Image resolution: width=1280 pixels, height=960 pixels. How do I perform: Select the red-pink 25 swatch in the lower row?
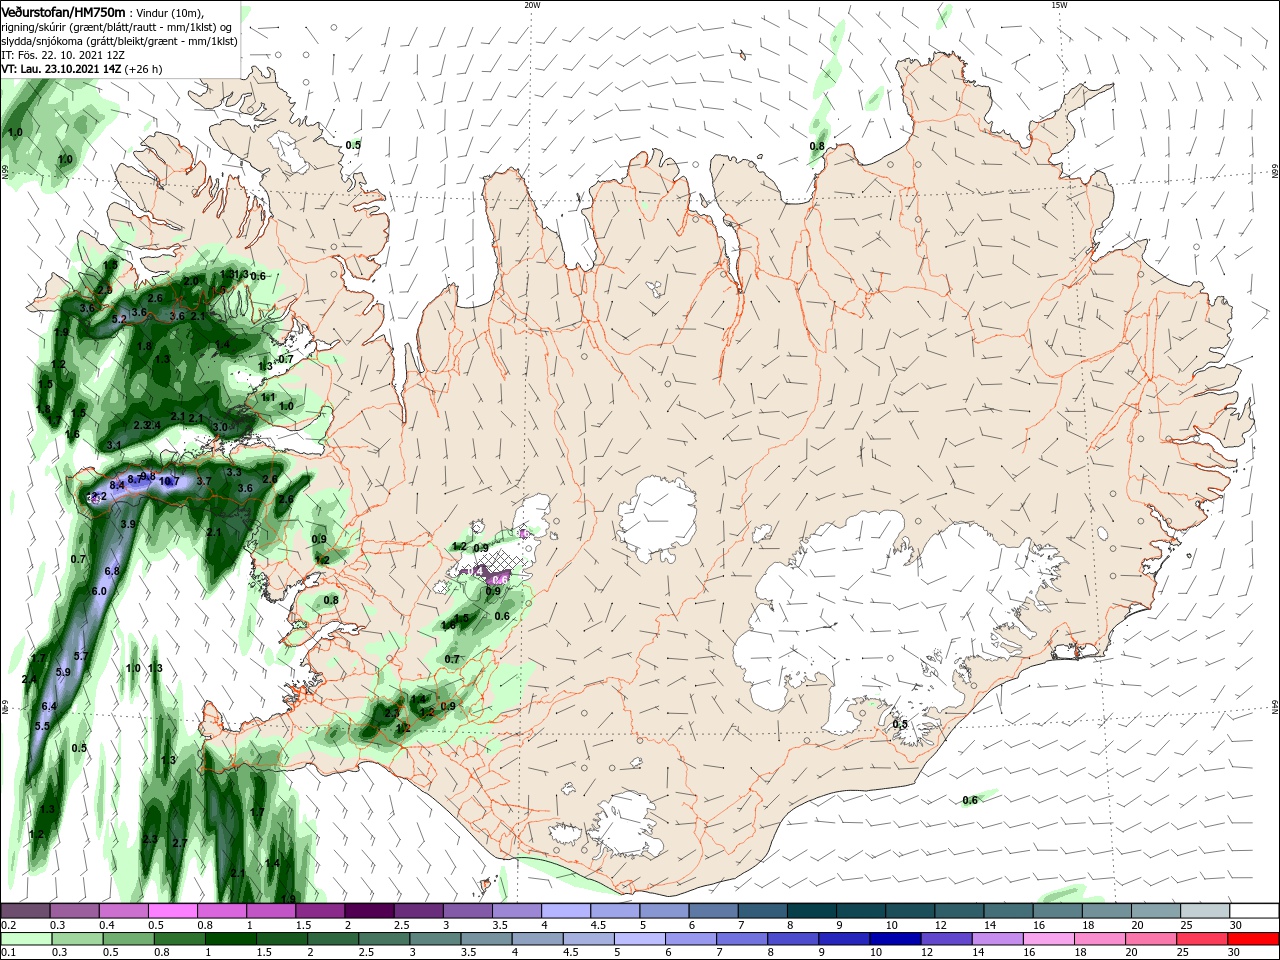pyautogui.click(x=1203, y=939)
